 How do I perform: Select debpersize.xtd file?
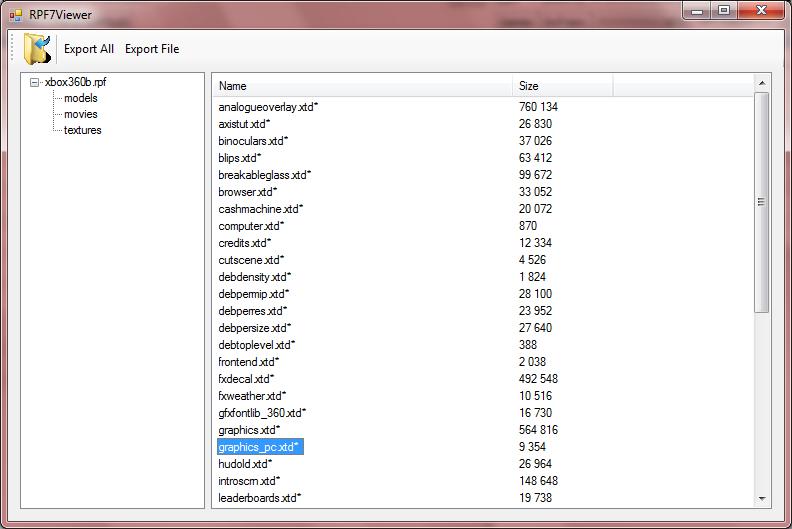click(x=255, y=328)
